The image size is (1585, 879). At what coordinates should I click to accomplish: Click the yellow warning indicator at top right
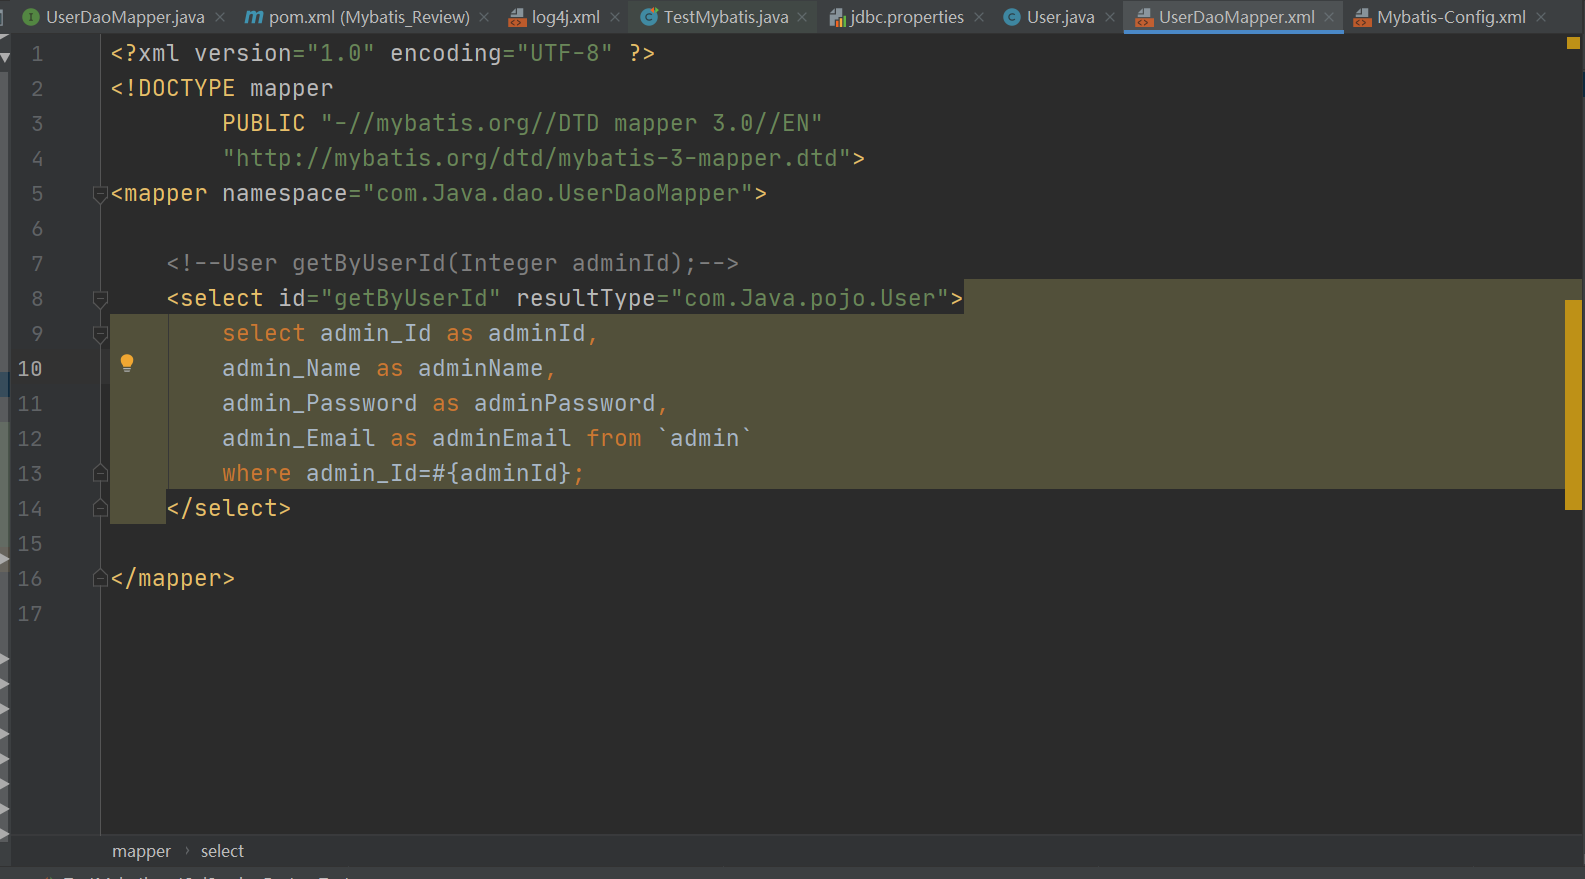click(x=1573, y=43)
